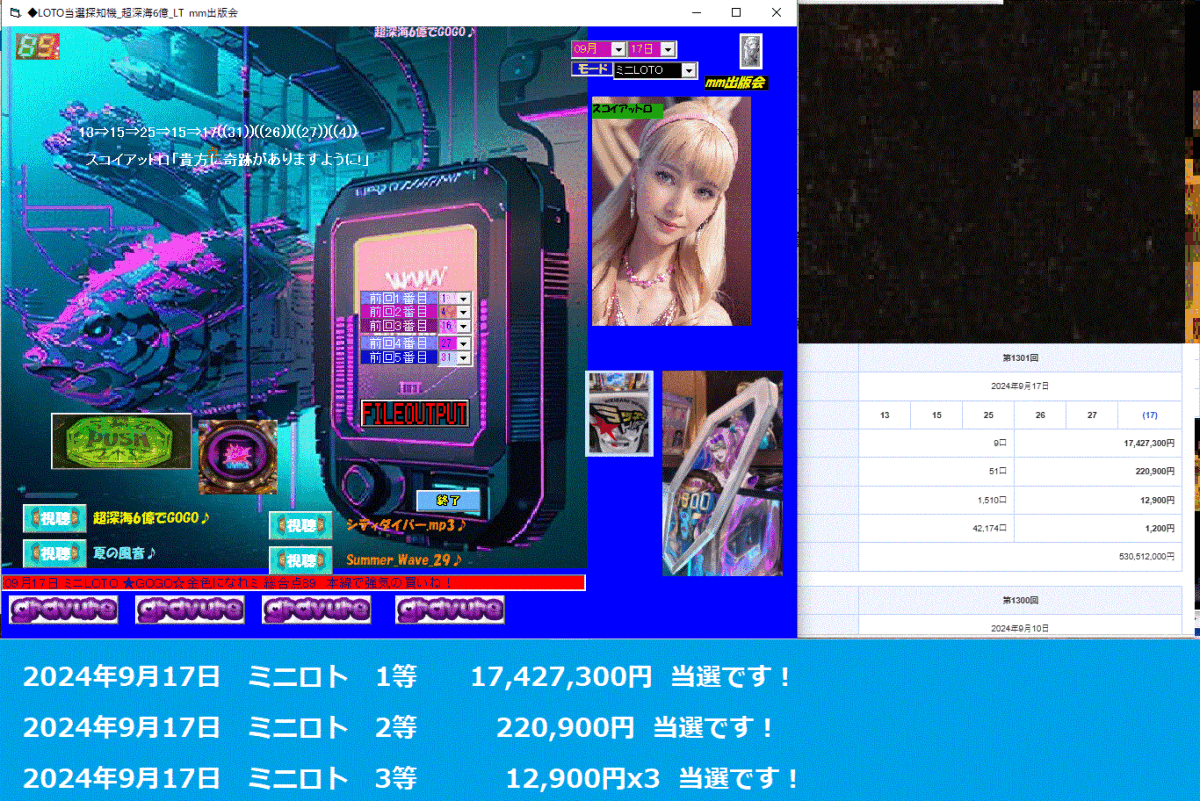Click winning number 27 in the results table

point(1092,415)
